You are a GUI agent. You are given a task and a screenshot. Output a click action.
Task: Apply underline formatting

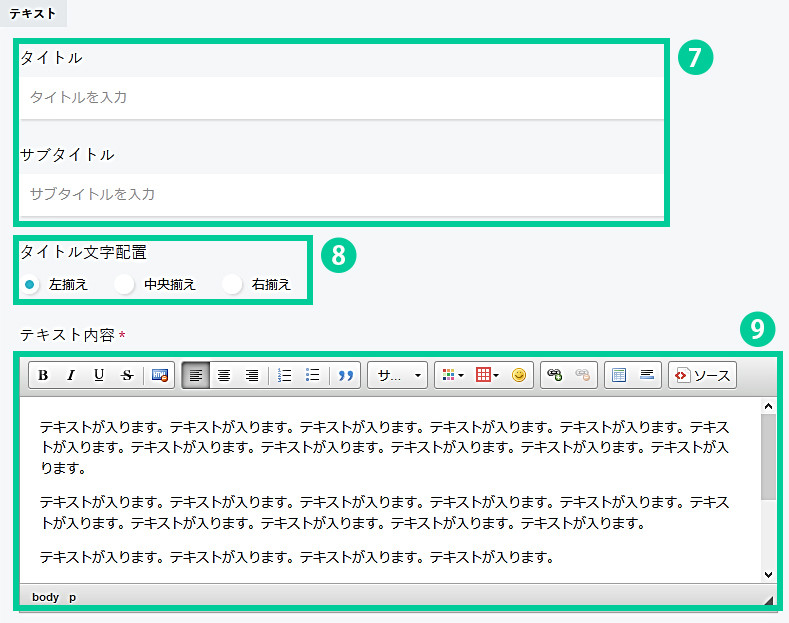[98, 375]
